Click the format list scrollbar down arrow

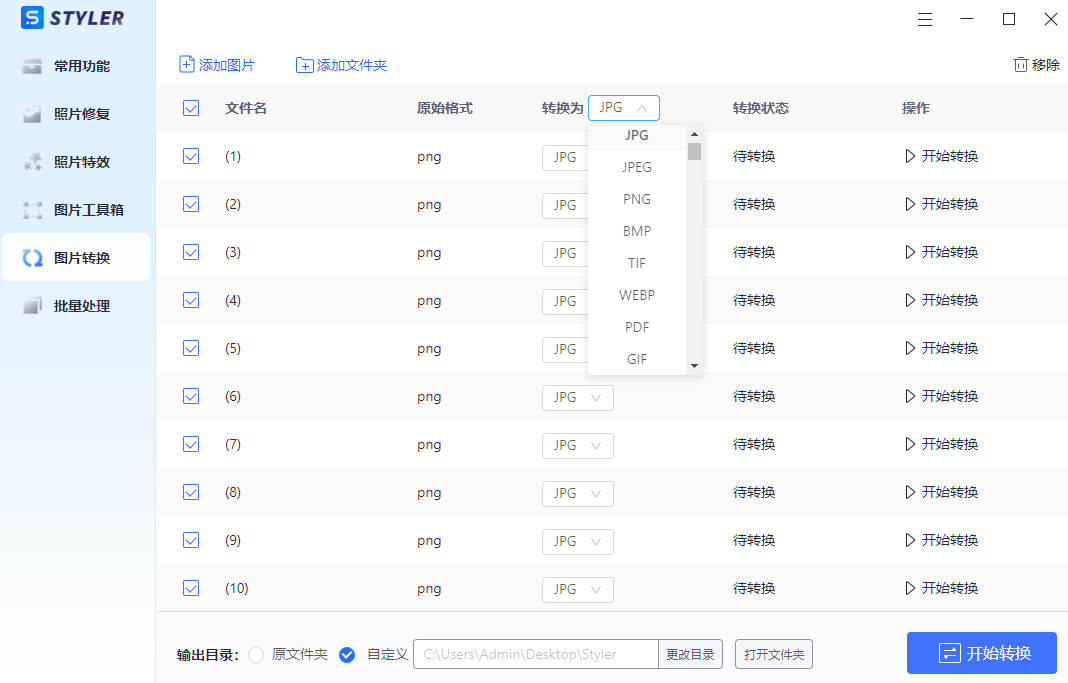pyautogui.click(x=694, y=366)
